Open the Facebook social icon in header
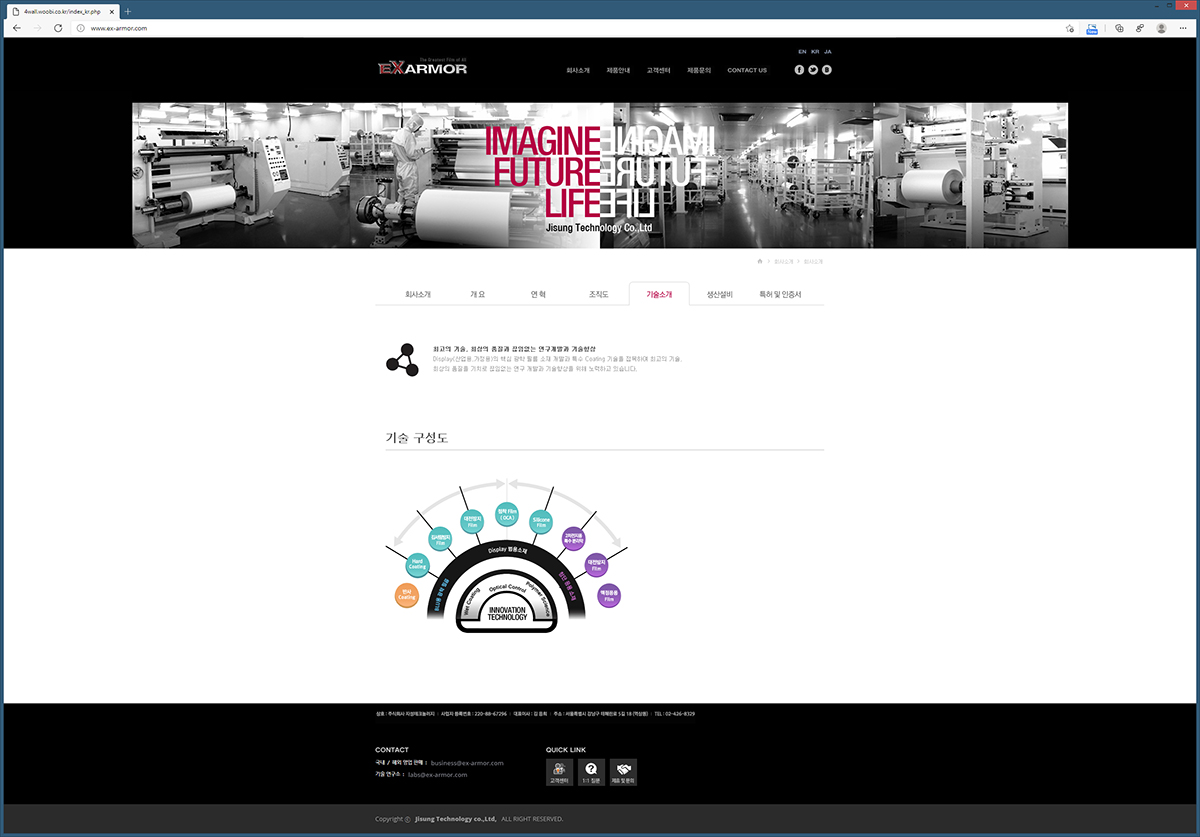1200x837 pixels. 799,70
